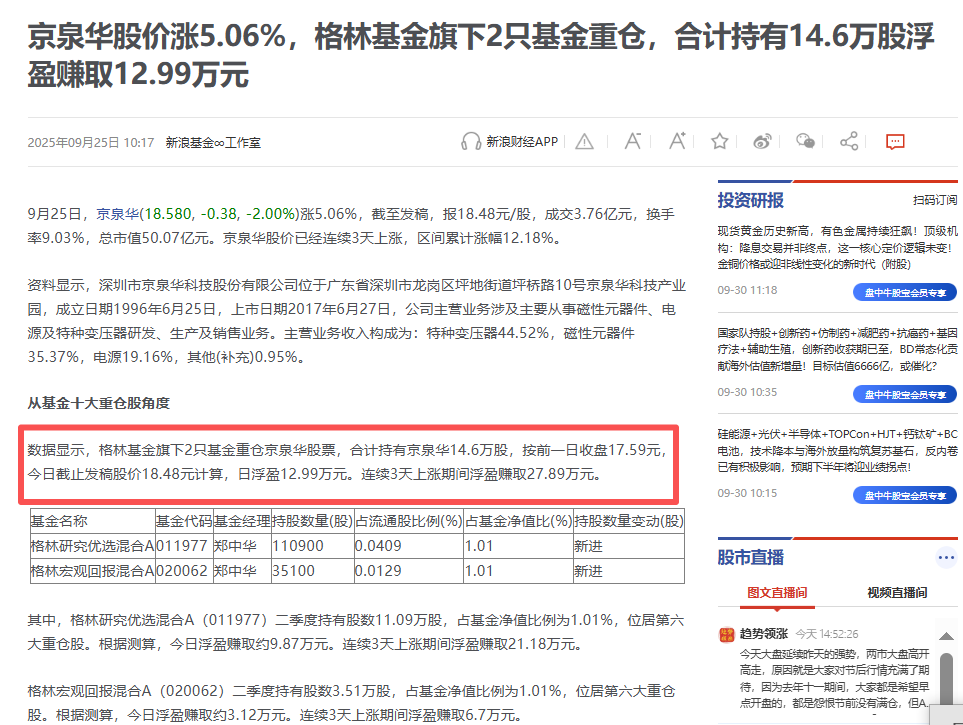Increase font size with the A+ icon
This screenshot has width=963, height=725.
pyautogui.click(x=677, y=141)
